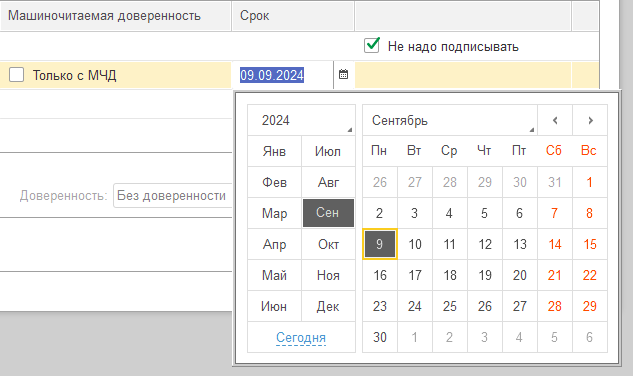Expand the Сентябрь month selector
Image resolution: width=633 pixels, height=376 pixels.
450,120
